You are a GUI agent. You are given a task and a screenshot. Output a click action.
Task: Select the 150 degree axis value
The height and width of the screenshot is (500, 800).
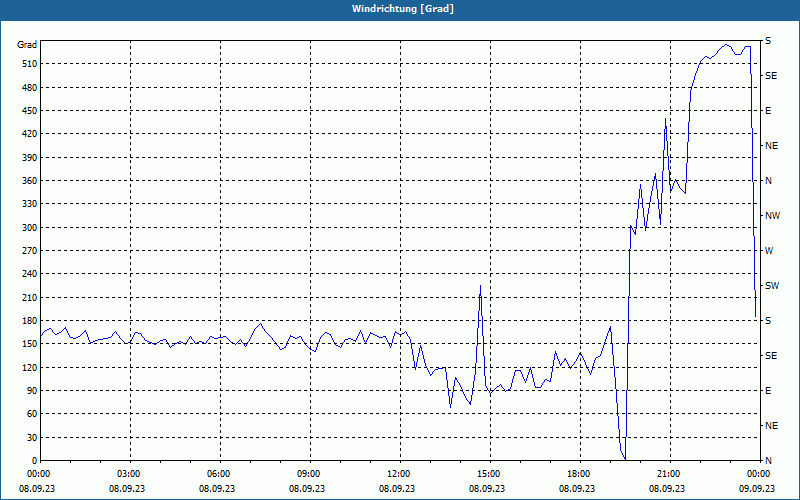(29, 343)
